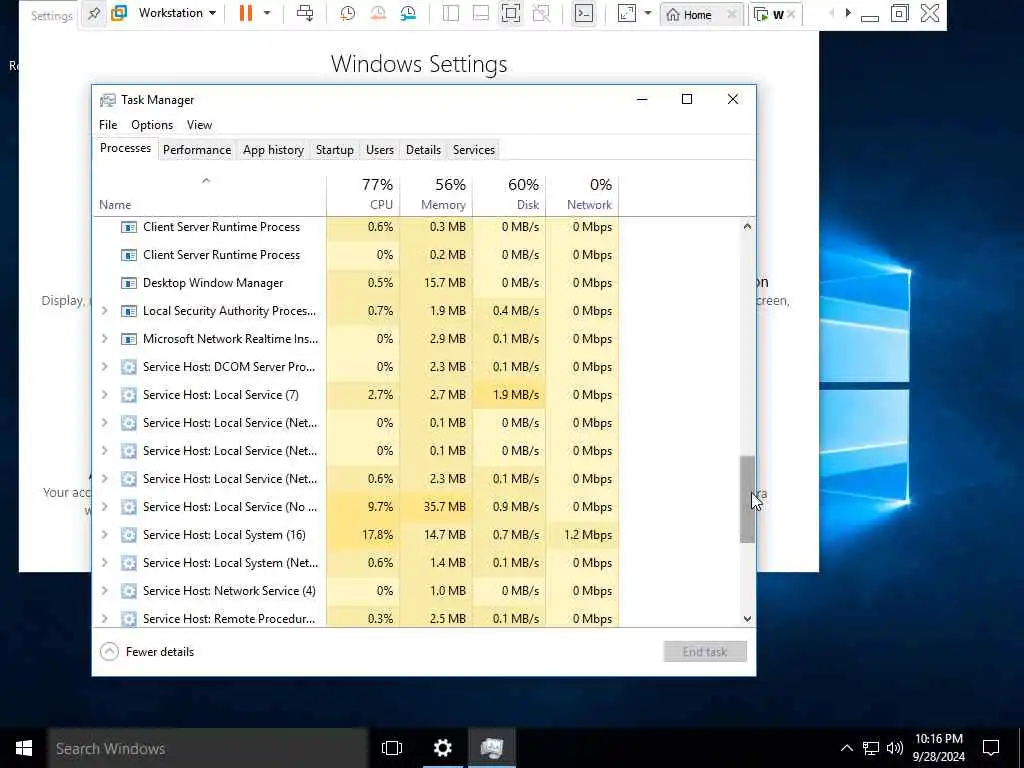Open Settings from the taskbar gear icon
Image resolution: width=1024 pixels, height=768 pixels.
[443, 748]
